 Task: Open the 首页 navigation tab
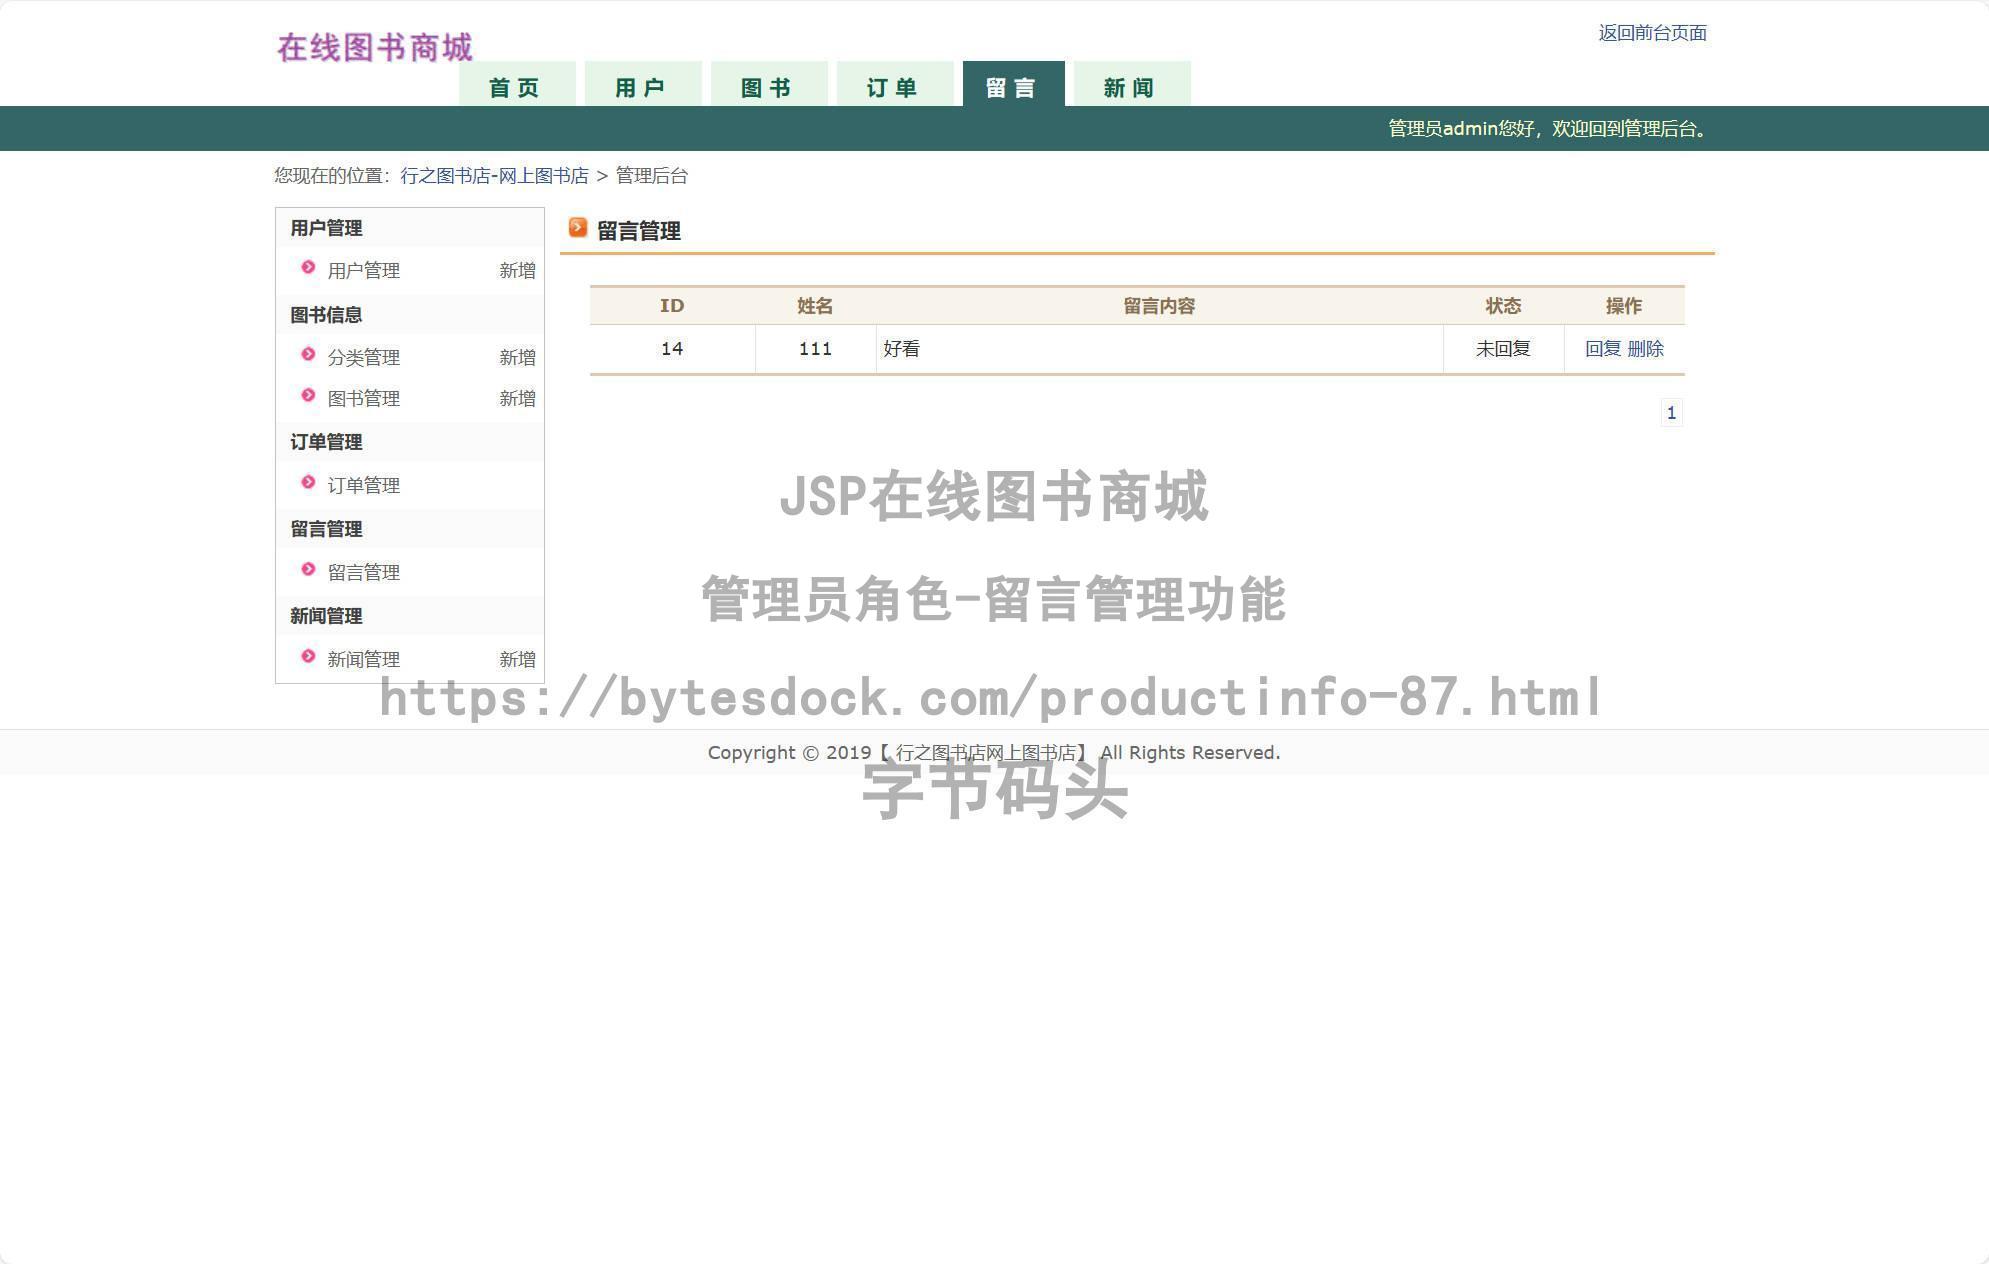click(x=517, y=84)
